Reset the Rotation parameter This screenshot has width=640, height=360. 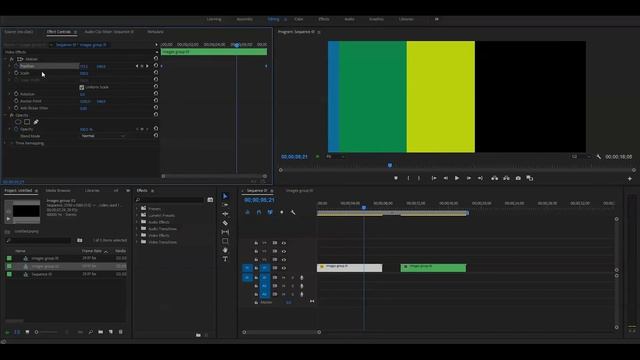pos(156,93)
